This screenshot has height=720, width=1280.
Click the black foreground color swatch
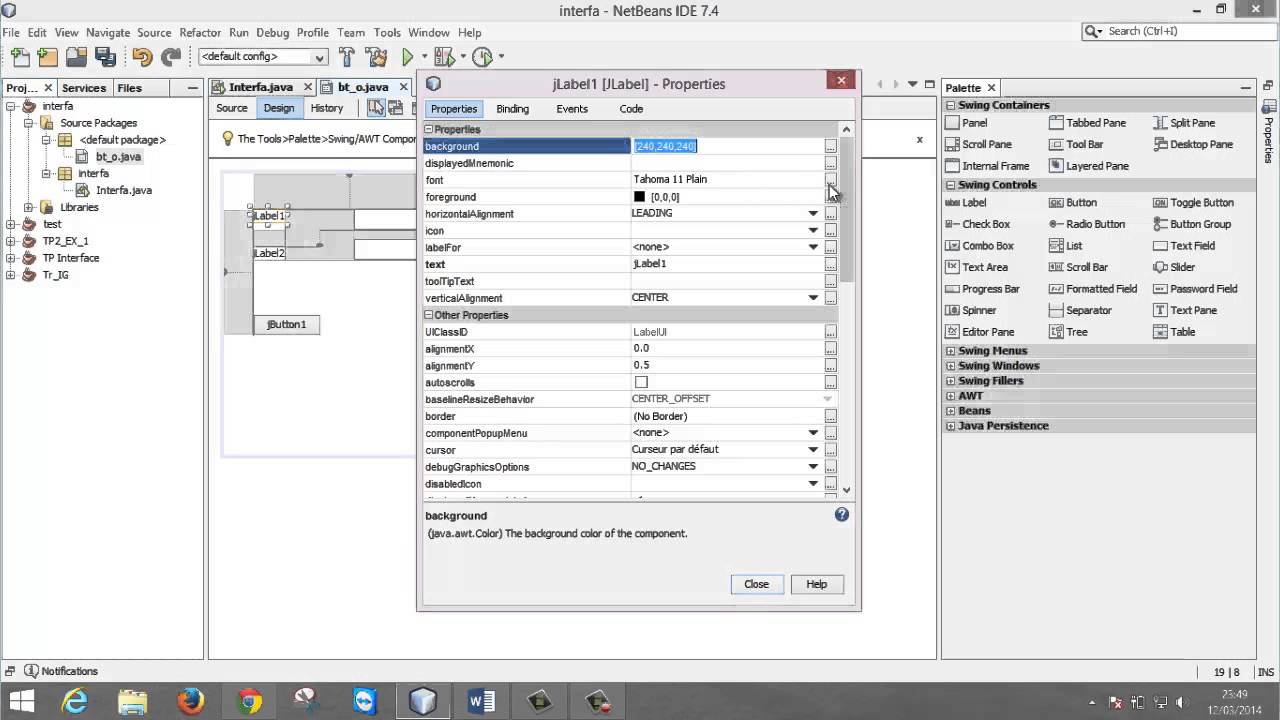pos(639,197)
